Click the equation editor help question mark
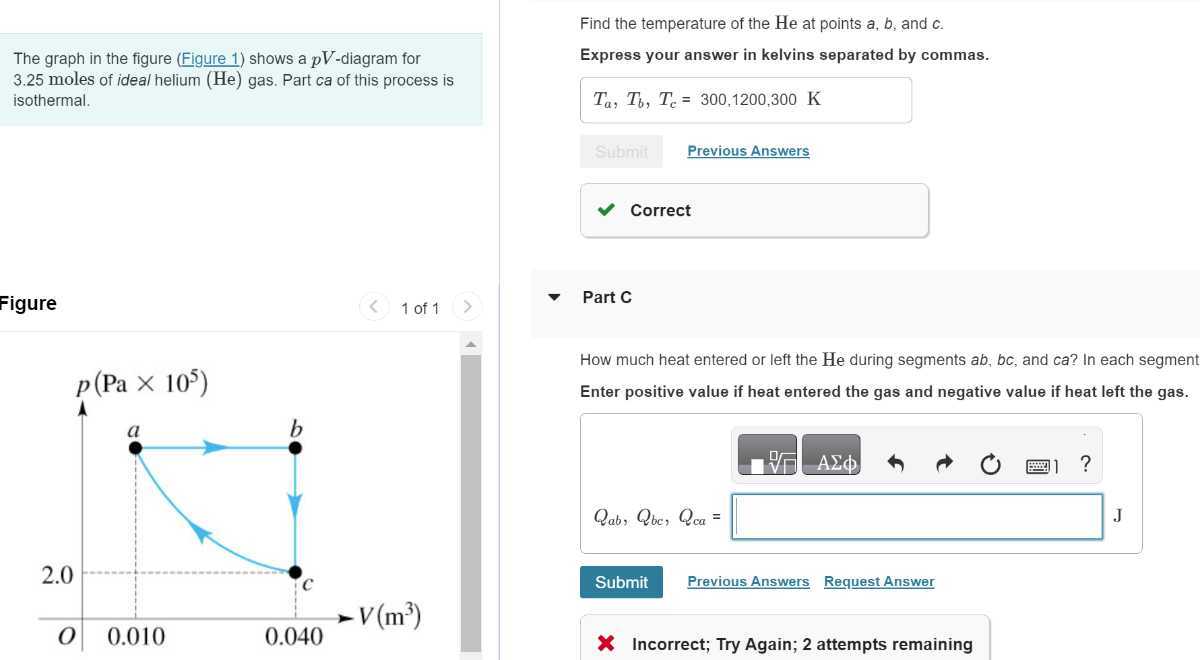The width and height of the screenshot is (1200, 660). (1085, 463)
